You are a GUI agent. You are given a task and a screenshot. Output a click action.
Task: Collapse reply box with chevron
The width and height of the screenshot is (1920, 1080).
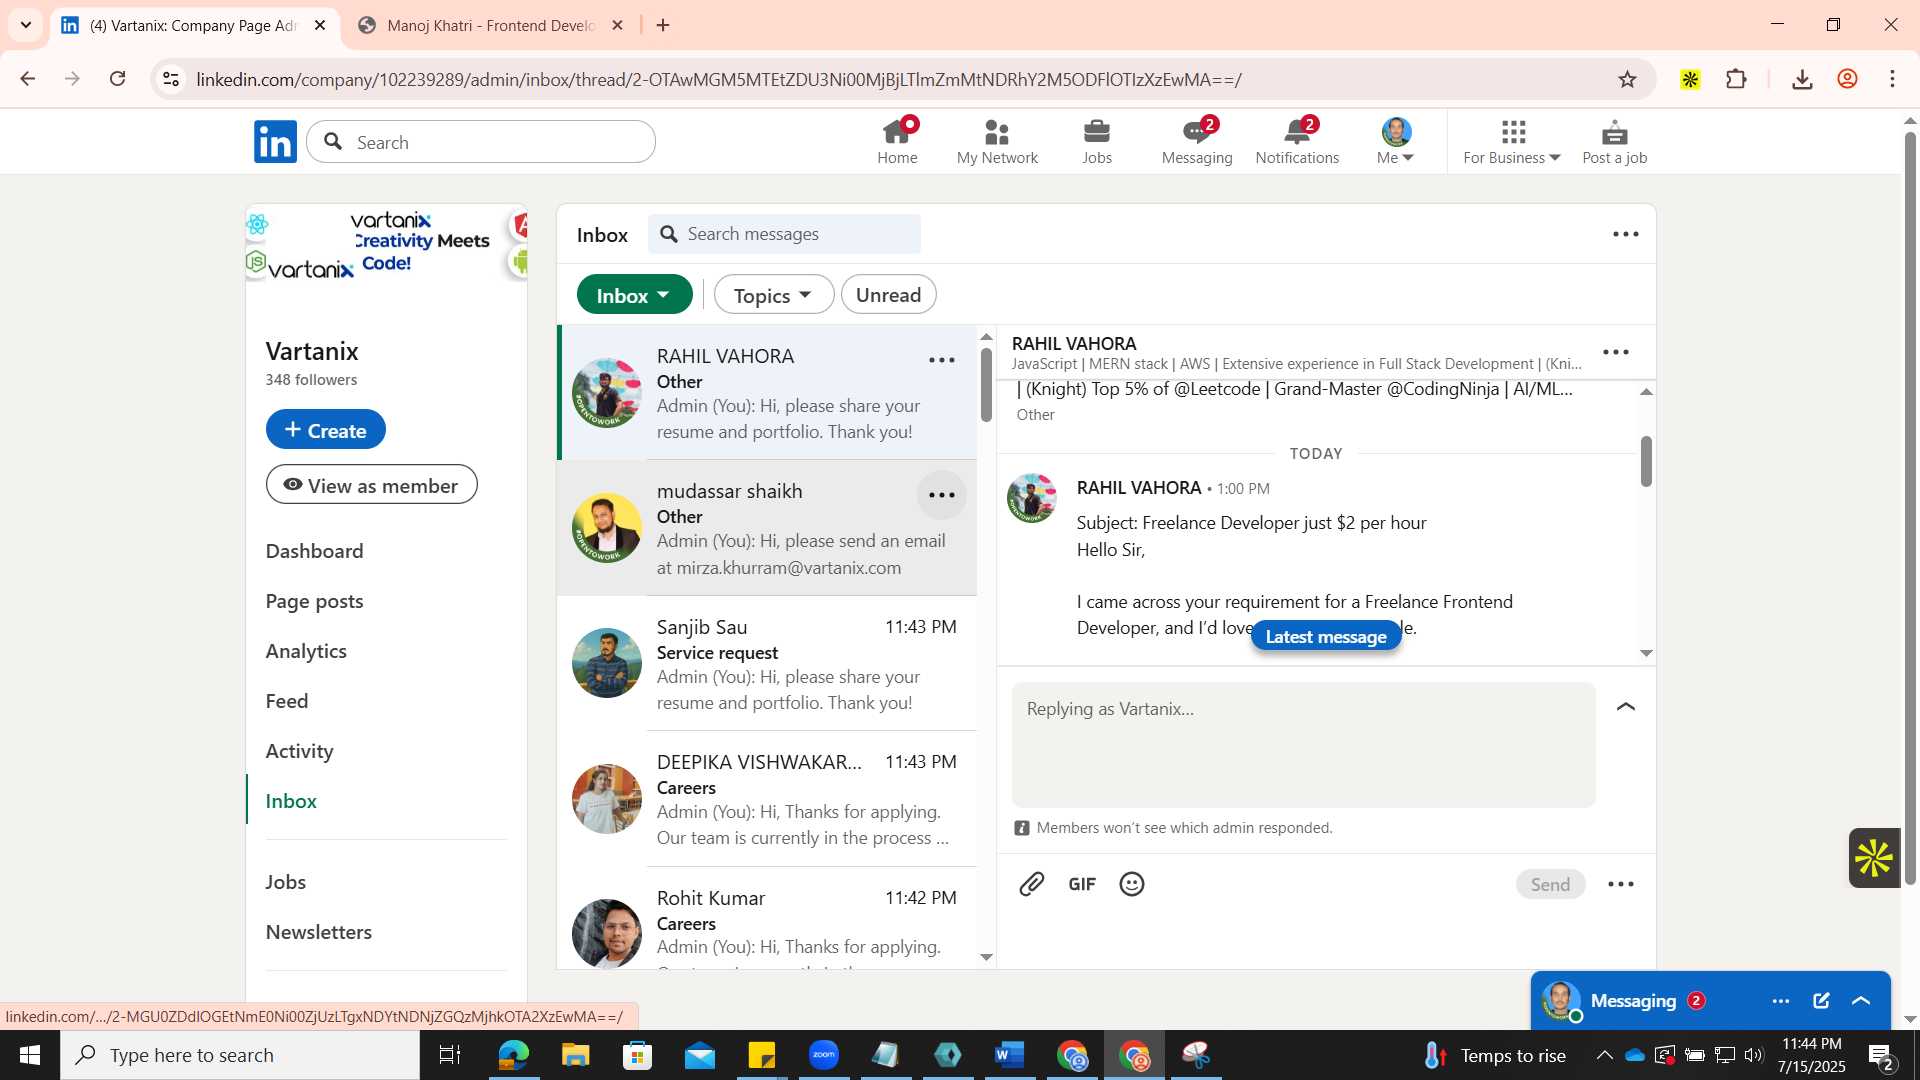click(x=1626, y=707)
